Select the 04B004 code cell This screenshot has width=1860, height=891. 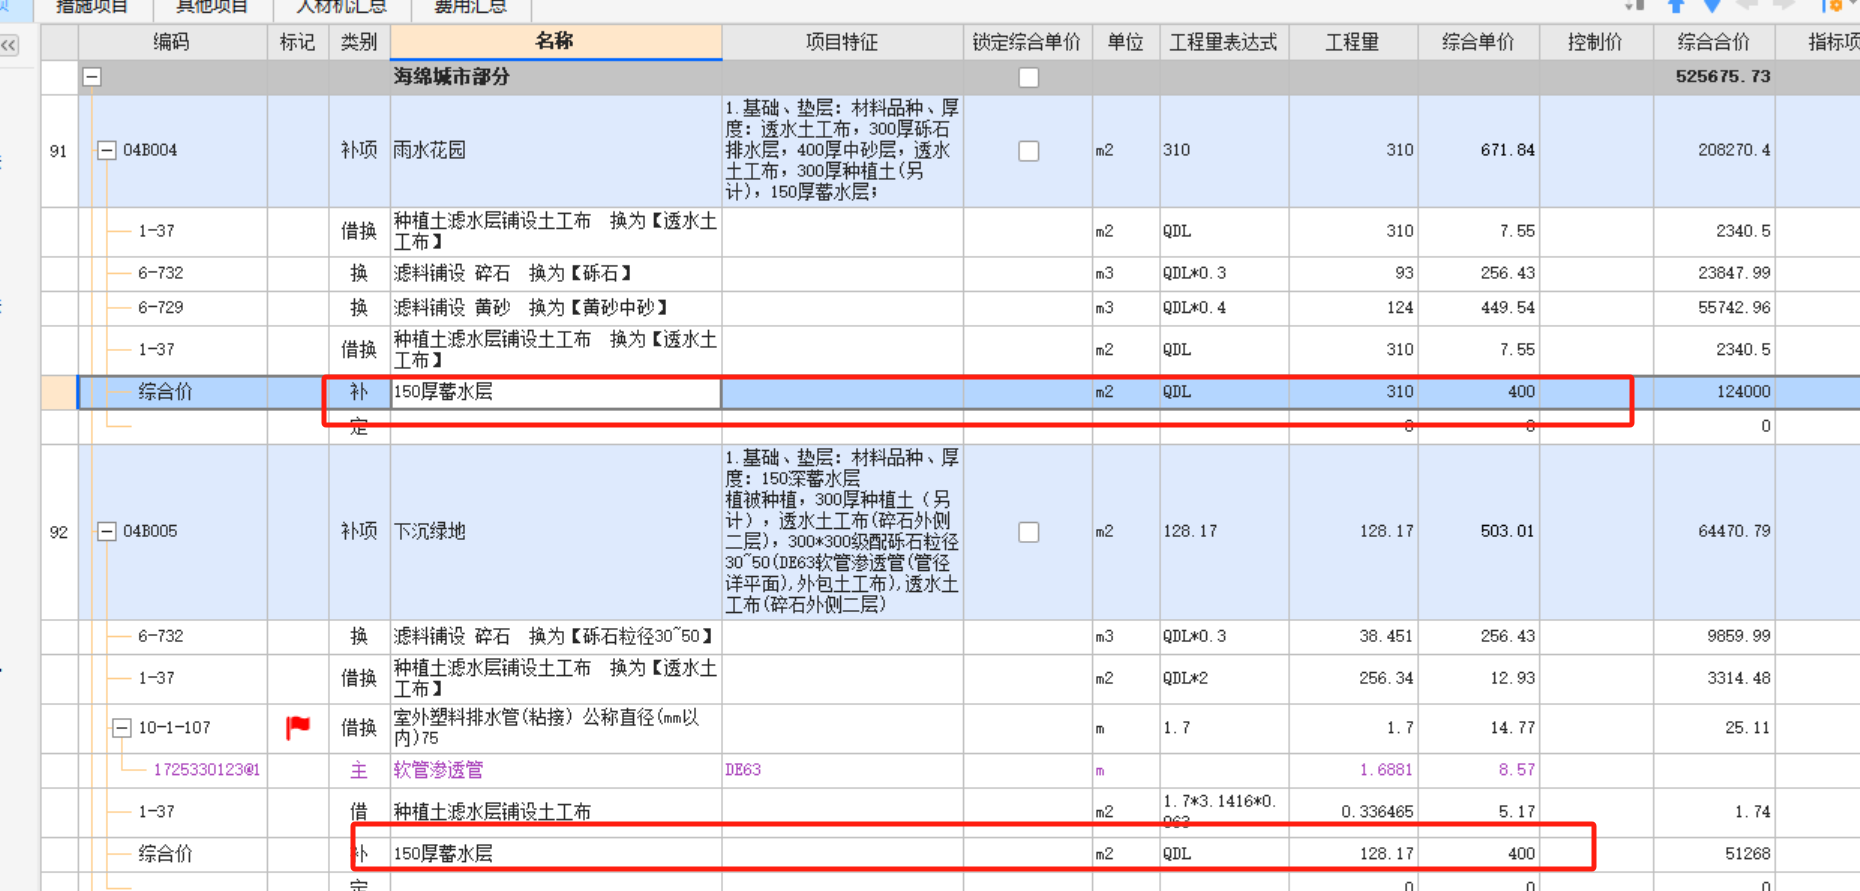(150, 151)
